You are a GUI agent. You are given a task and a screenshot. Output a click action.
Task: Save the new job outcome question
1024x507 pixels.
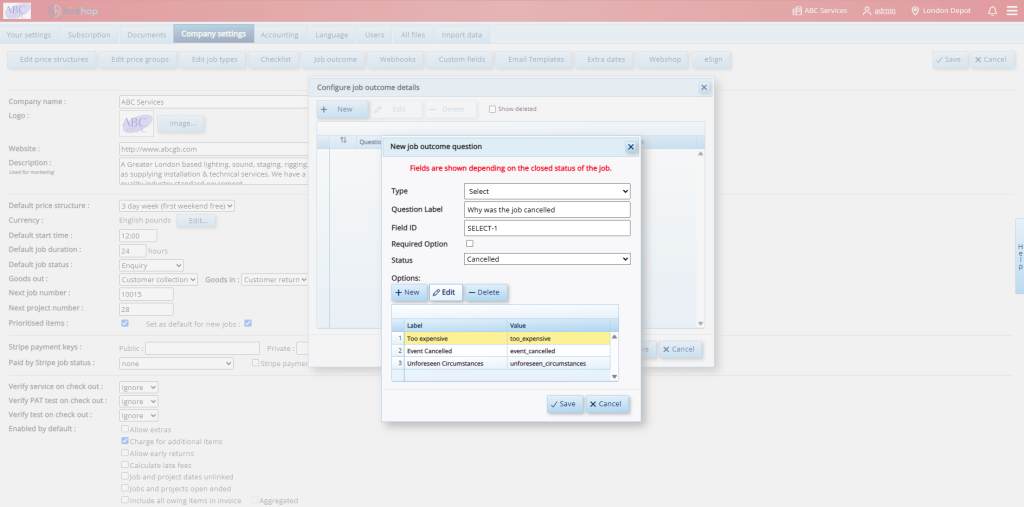565,404
